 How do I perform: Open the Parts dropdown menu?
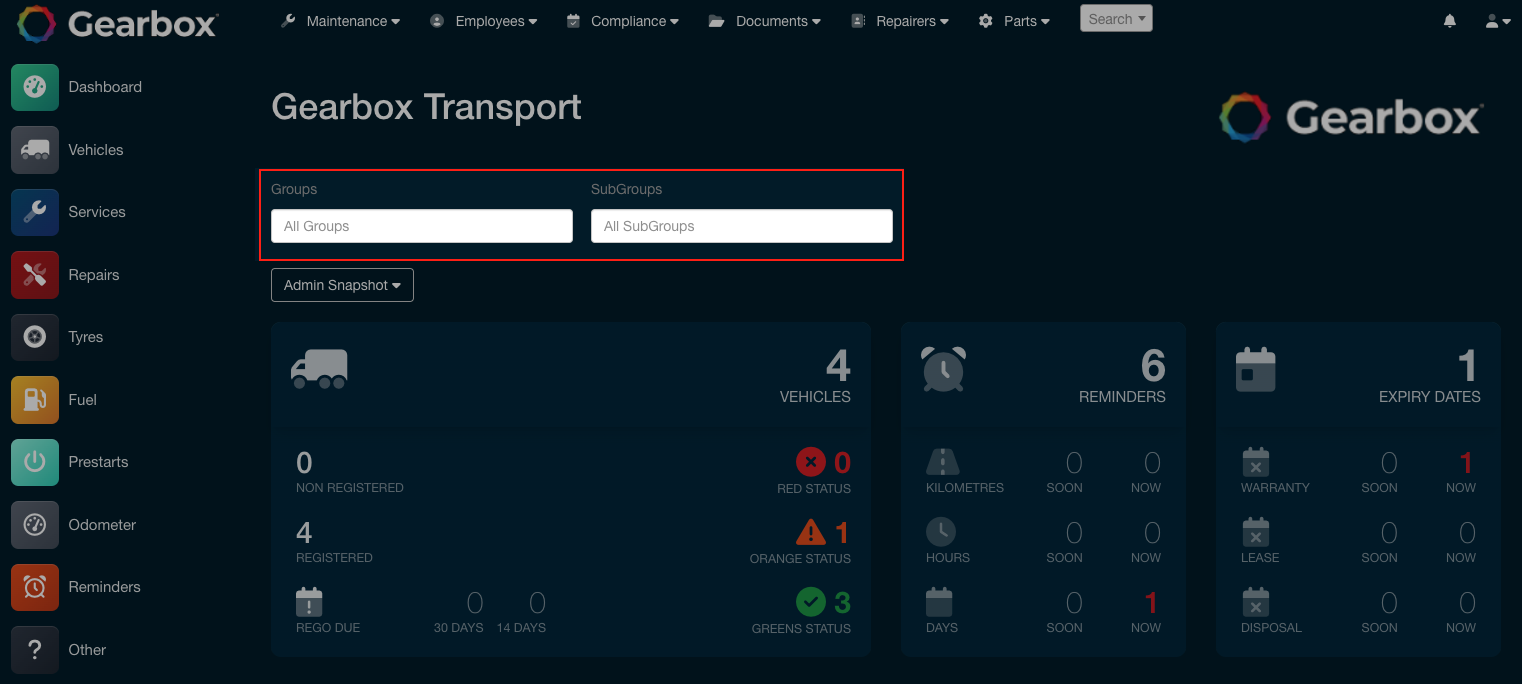pos(1014,21)
